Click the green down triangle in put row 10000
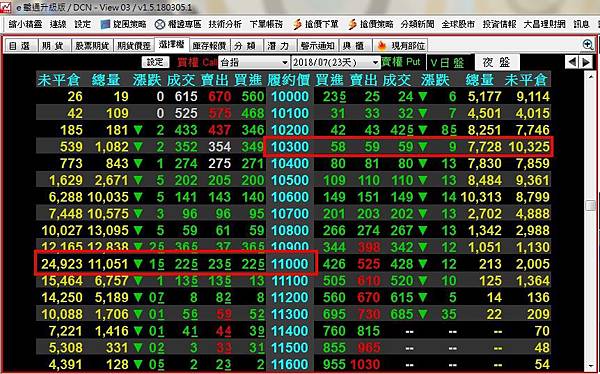The width and height of the screenshot is (600, 374). coord(423,96)
